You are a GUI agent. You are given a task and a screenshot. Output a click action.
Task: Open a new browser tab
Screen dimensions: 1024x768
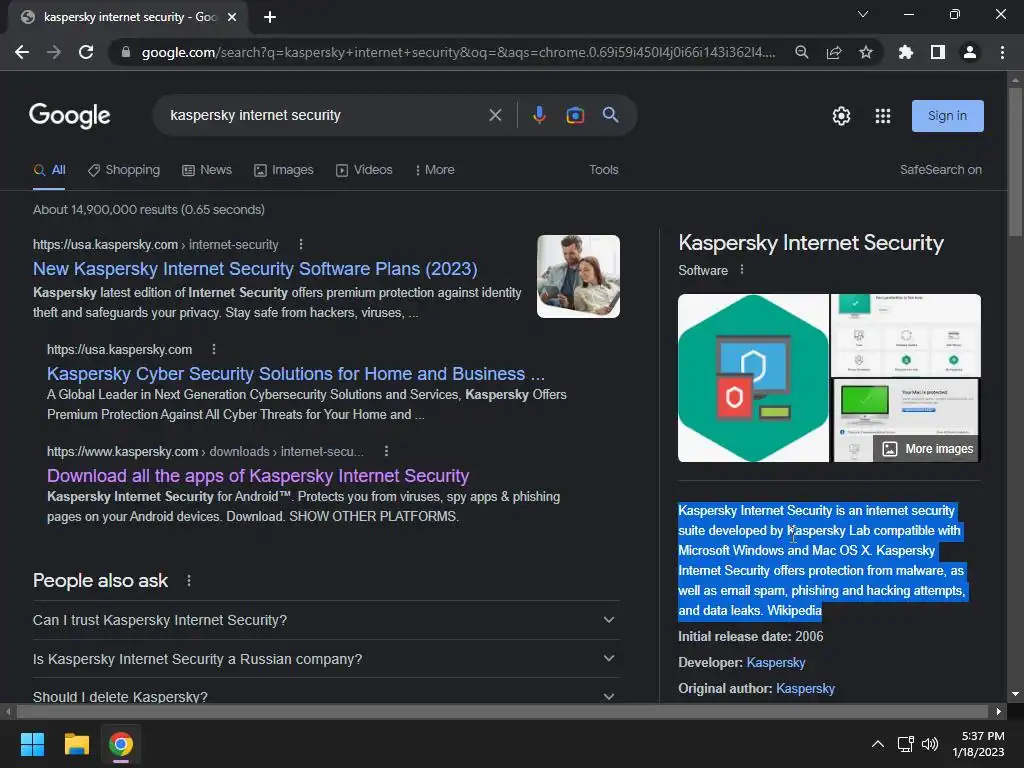[270, 17]
